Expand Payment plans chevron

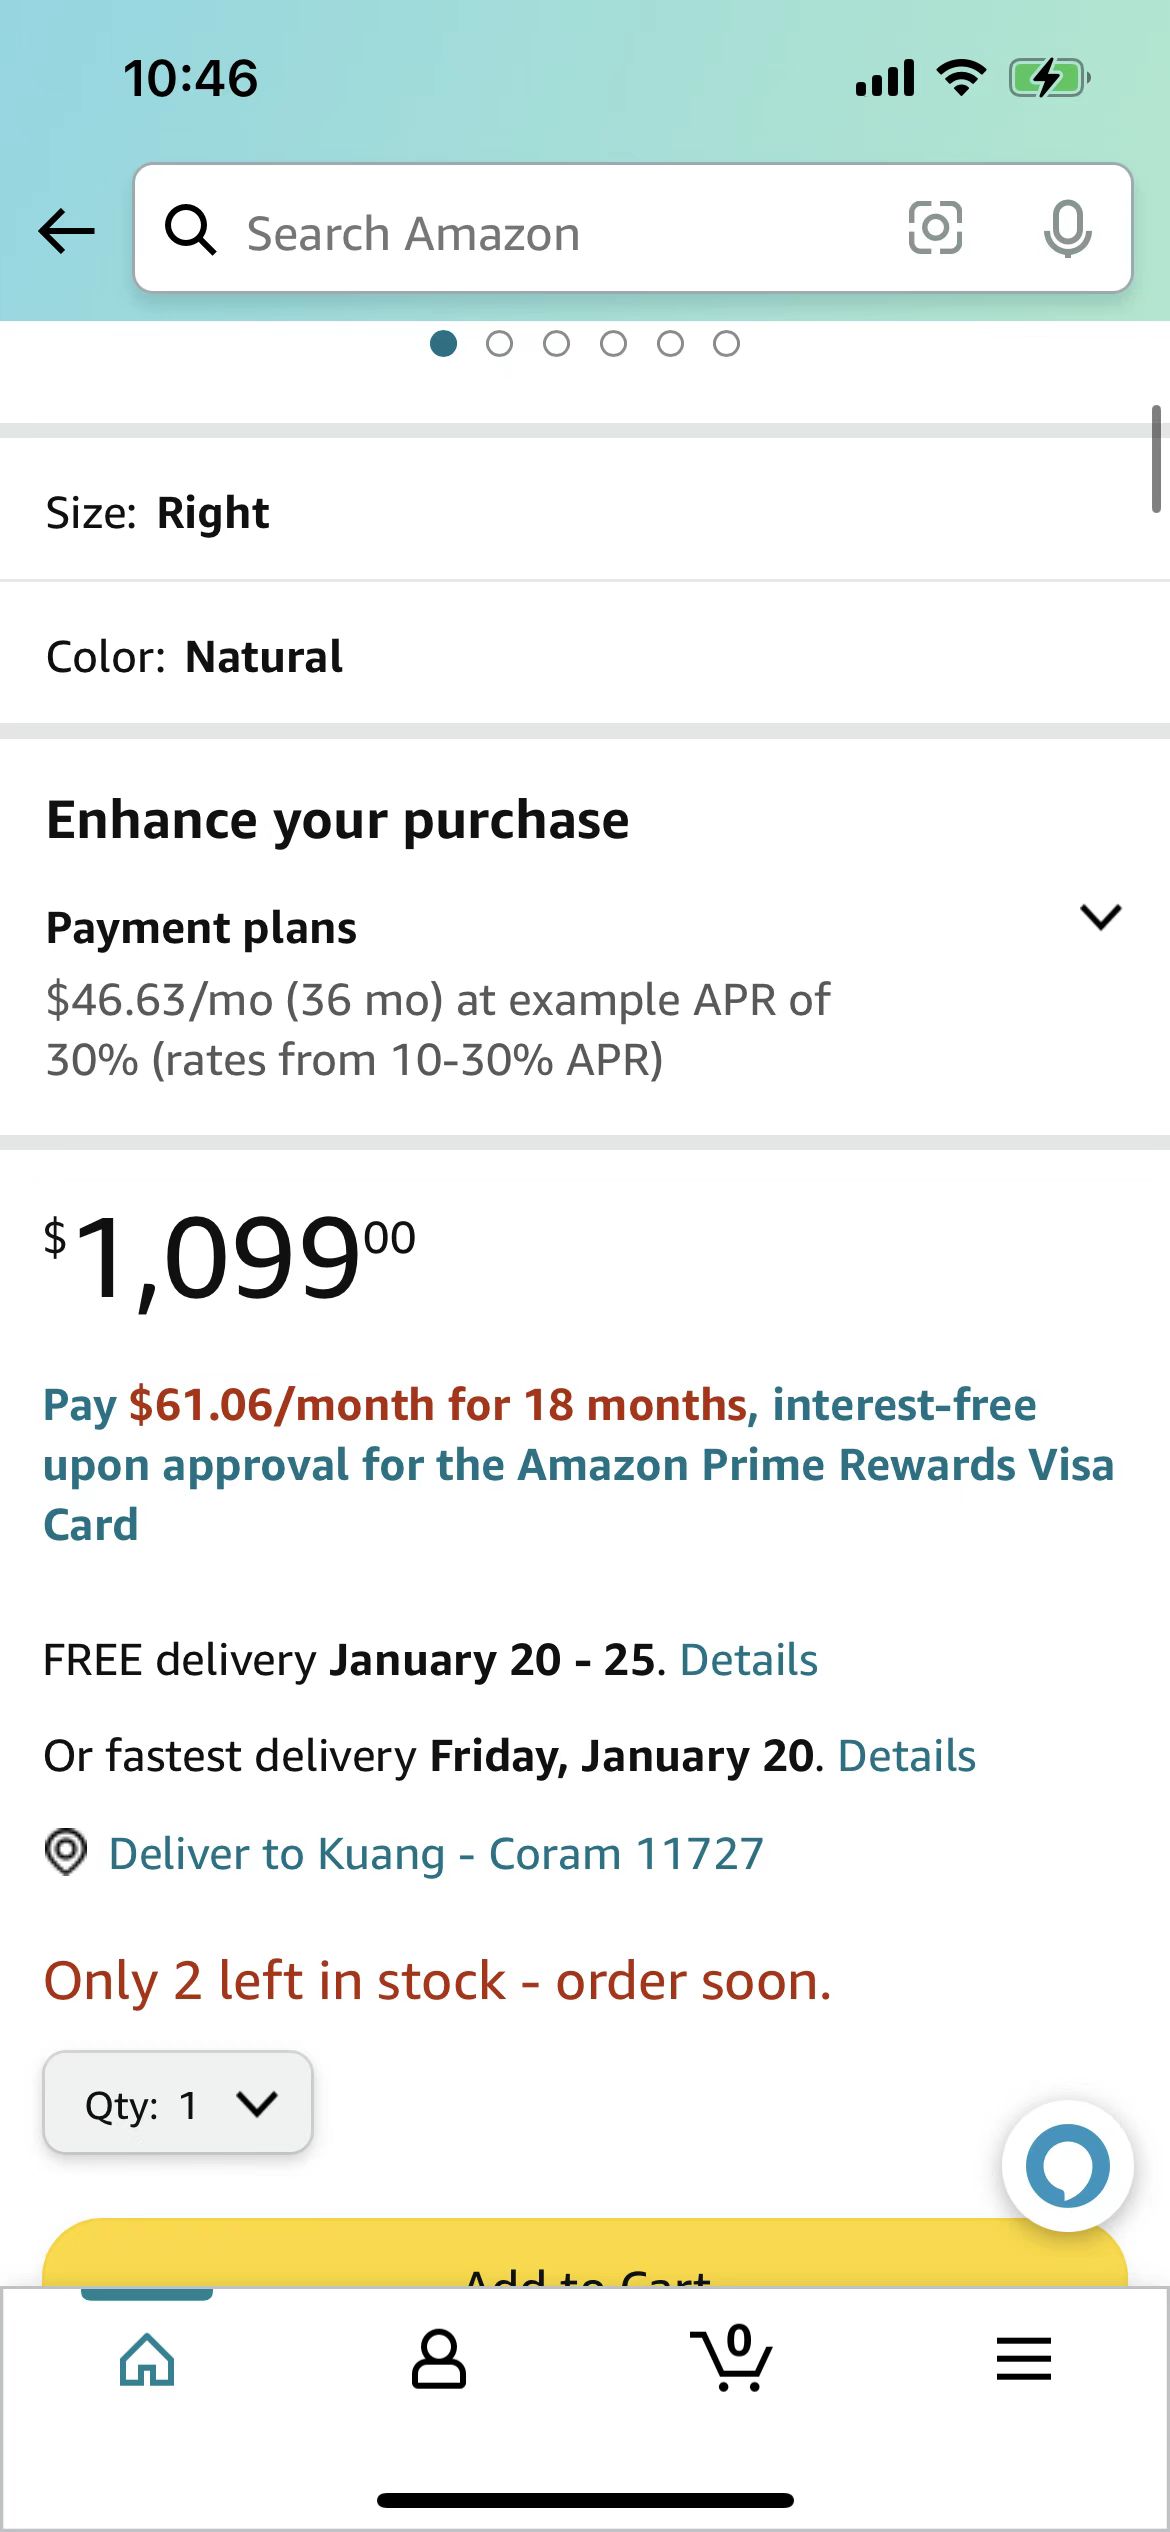click(1101, 917)
